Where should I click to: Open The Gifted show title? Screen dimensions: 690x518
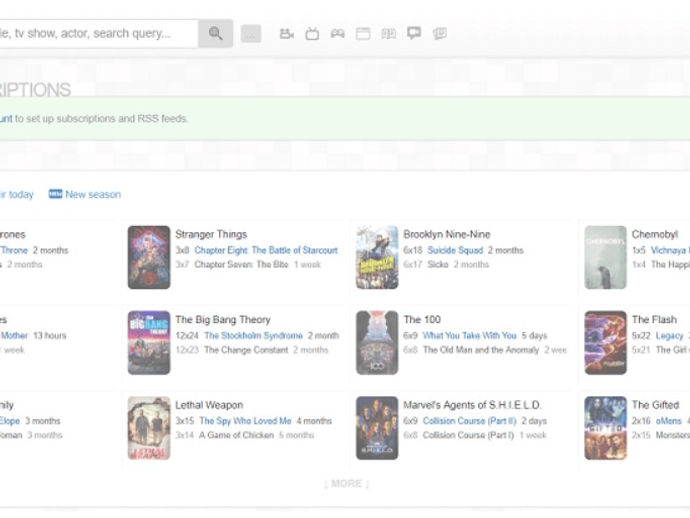[656, 405]
